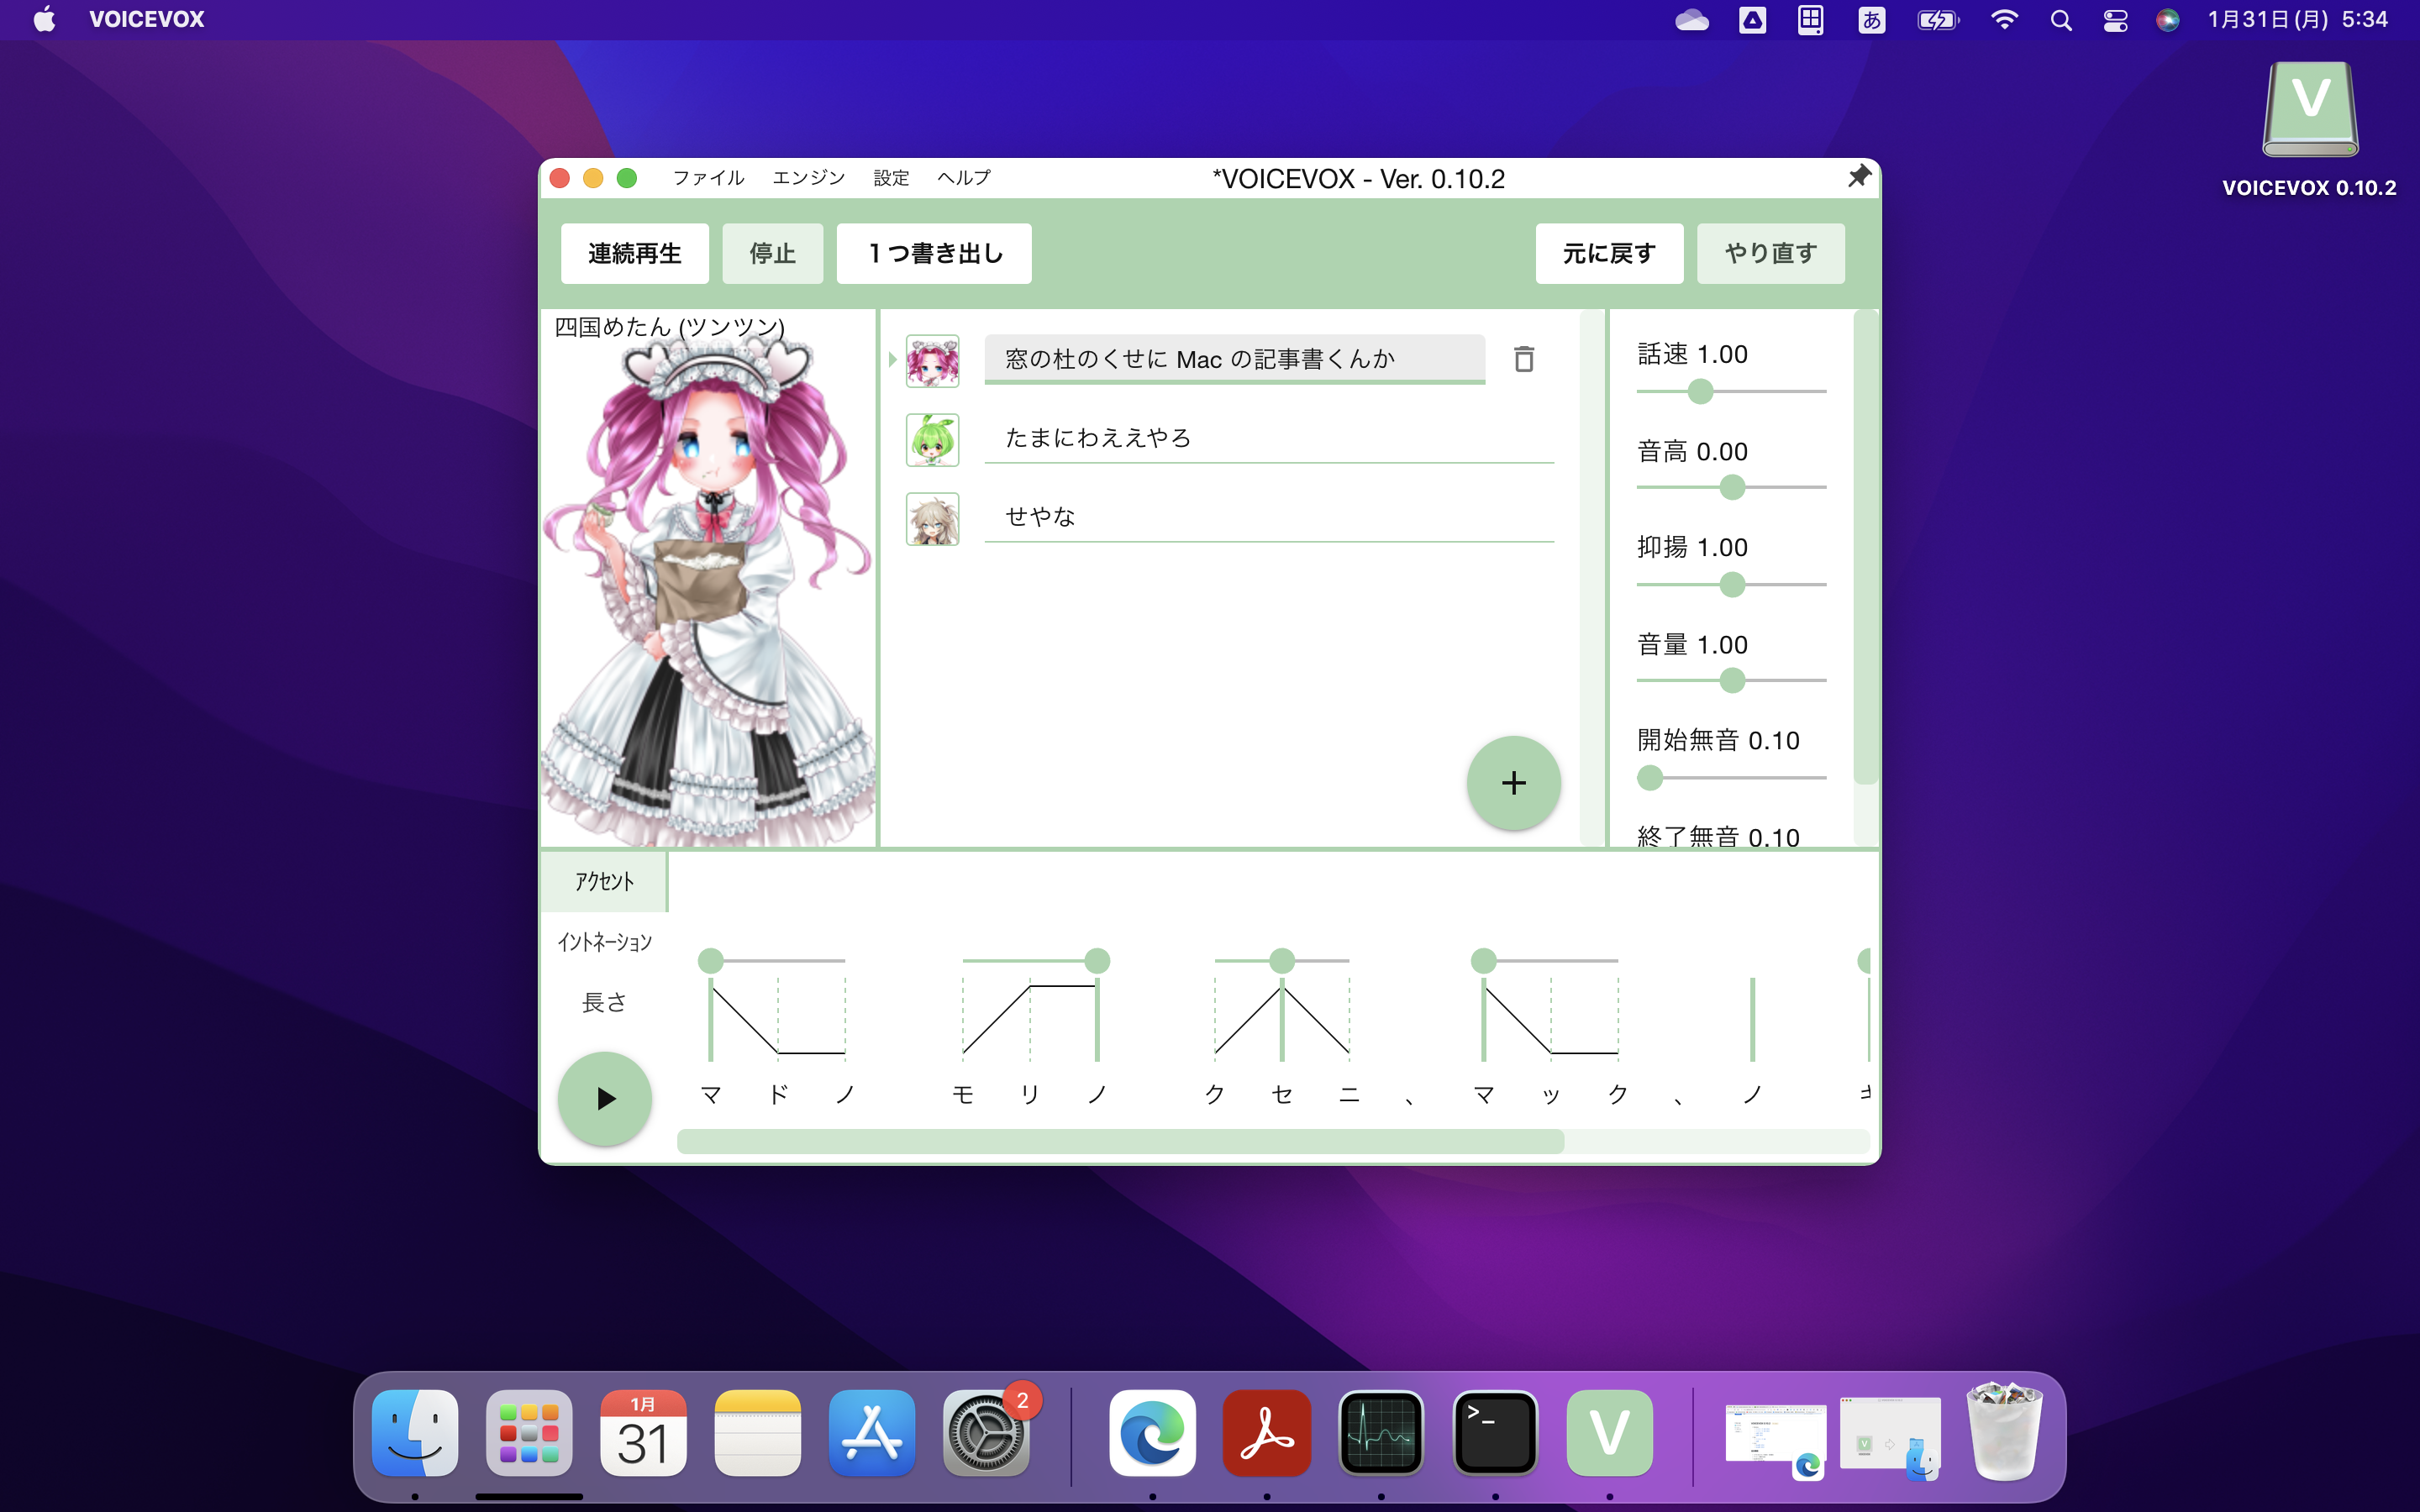This screenshot has width=2420, height=1512.
Task: Click Japanese input source あ in menu bar
Action: (1873, 19)
